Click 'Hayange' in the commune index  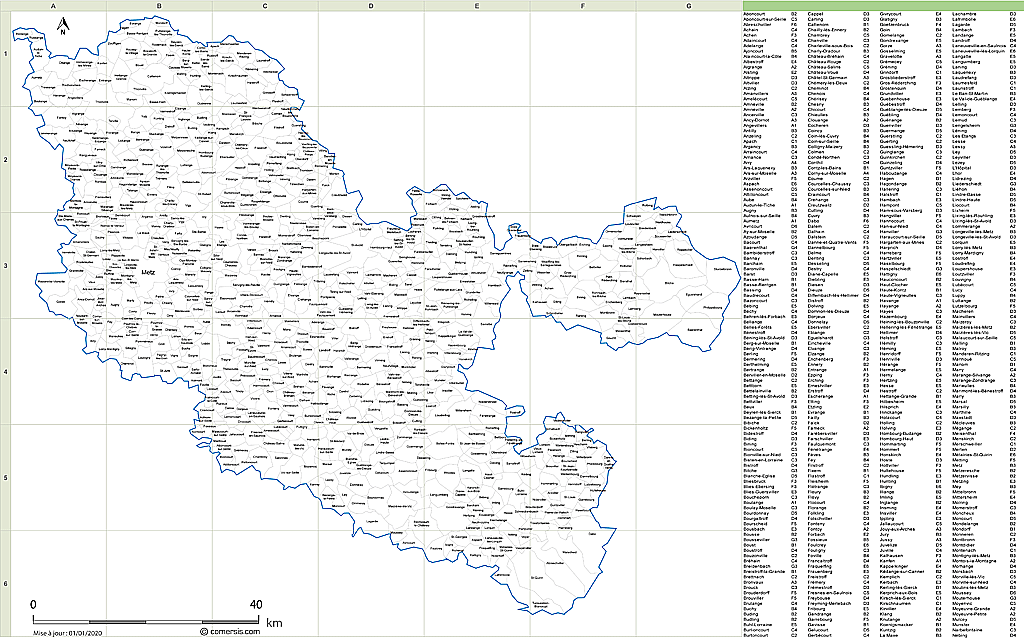pyautogui.click(x=889, y=306)
